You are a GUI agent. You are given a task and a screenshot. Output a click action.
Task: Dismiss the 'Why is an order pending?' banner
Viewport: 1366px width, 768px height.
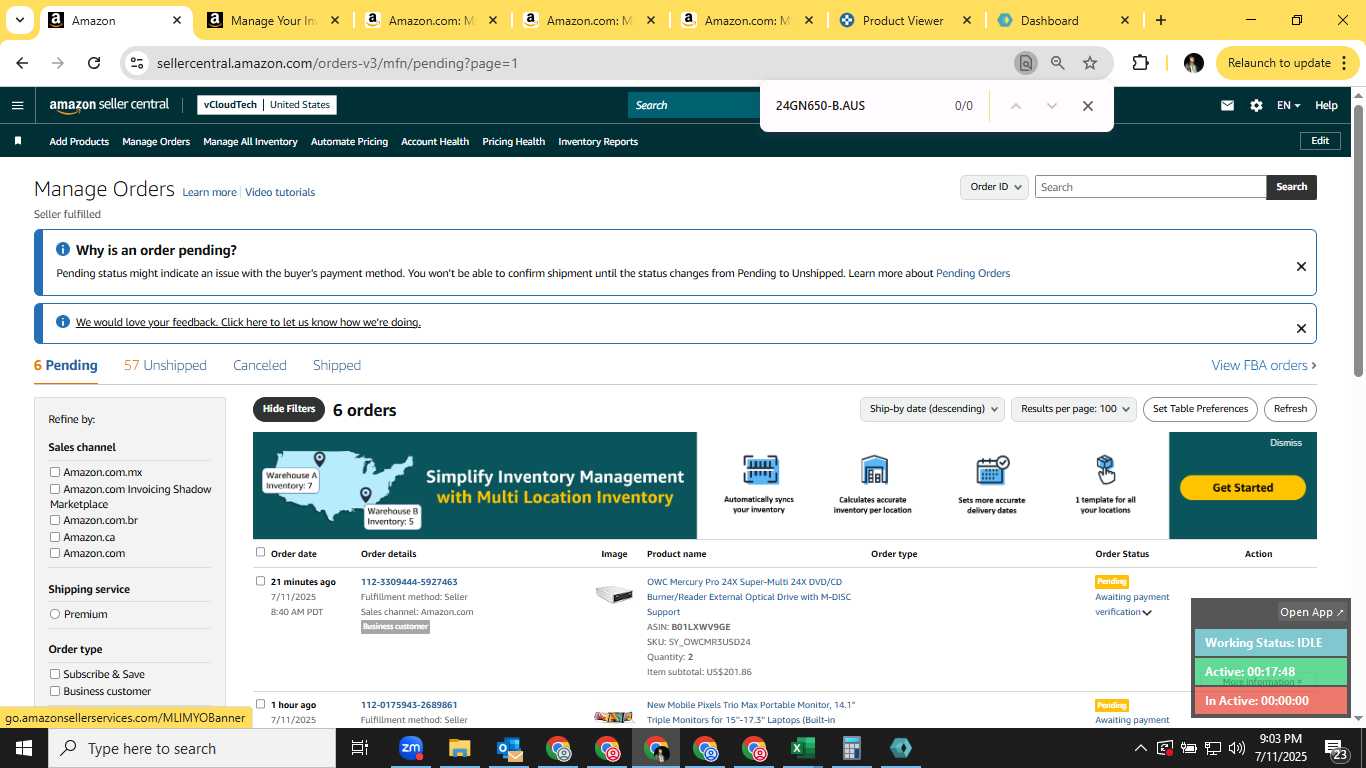pos(1301,266)
